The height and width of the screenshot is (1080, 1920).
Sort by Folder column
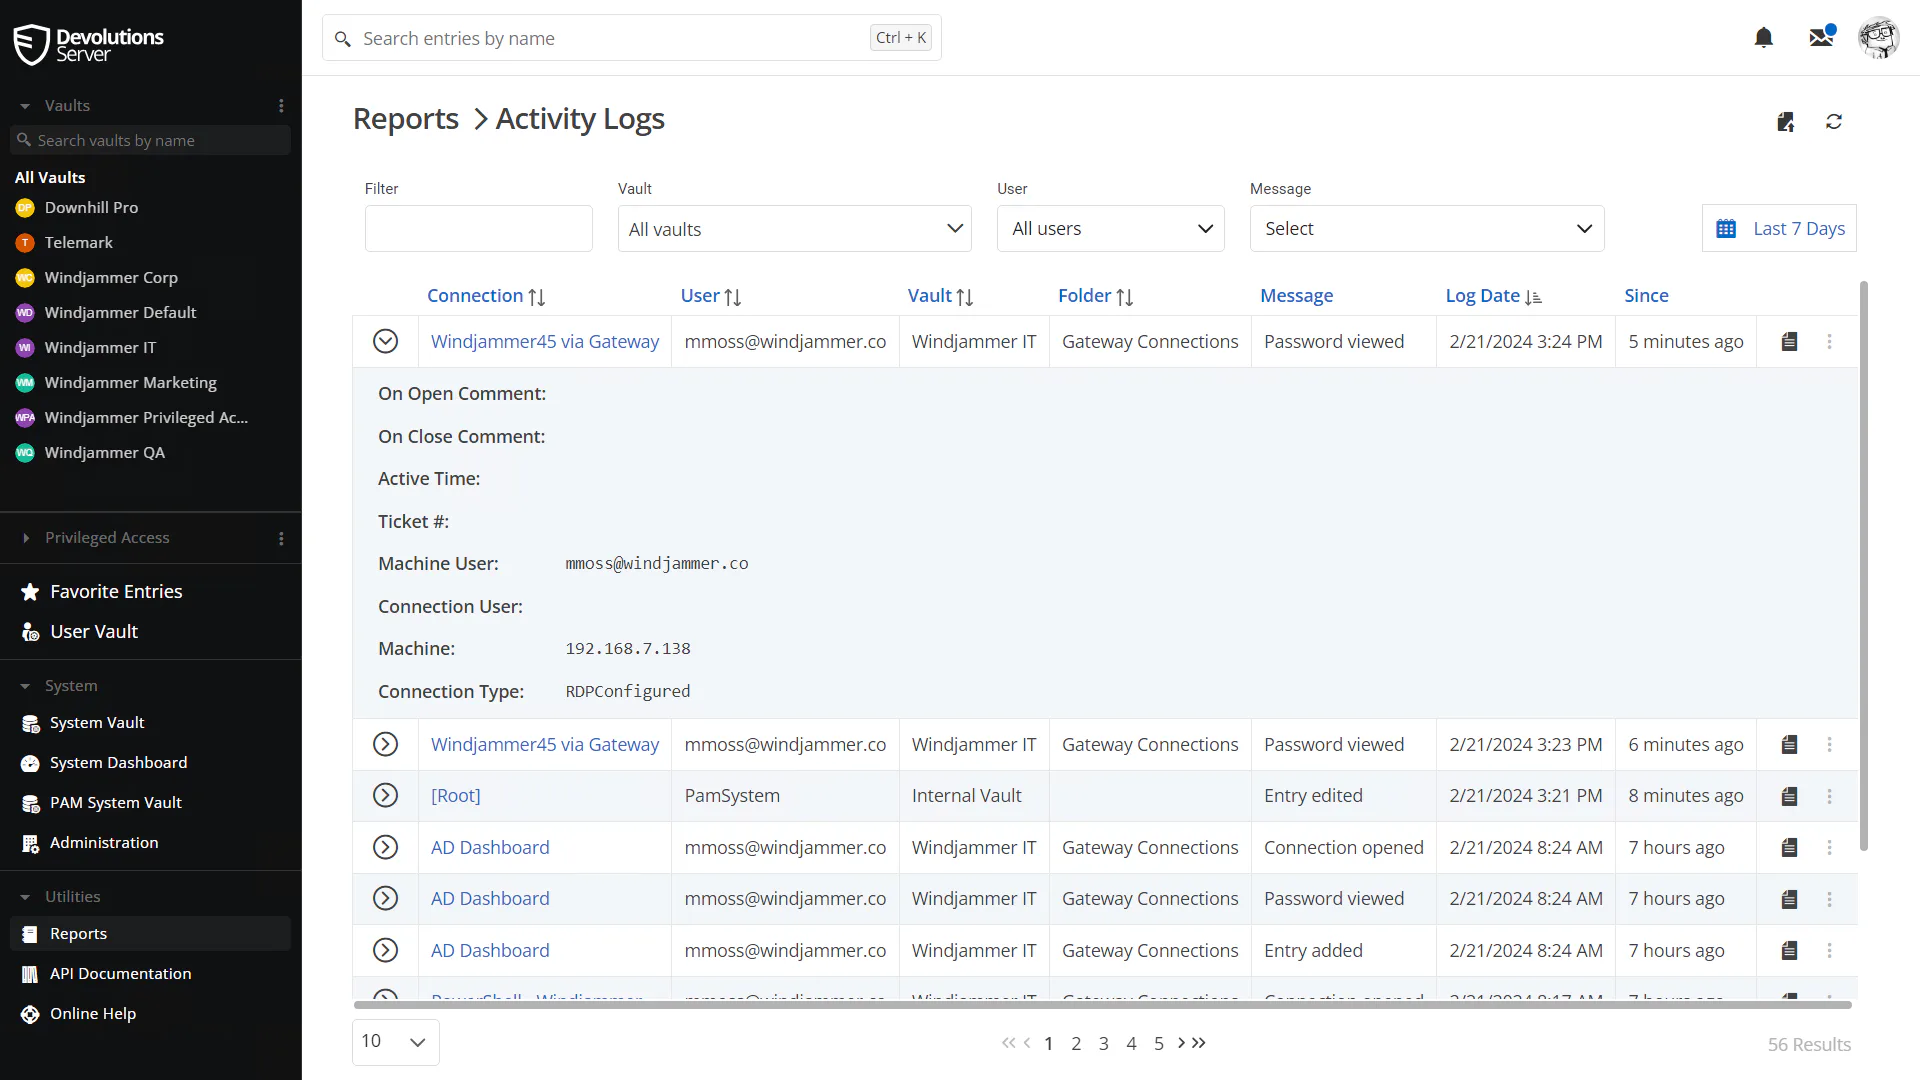(x=1095, y=296)
